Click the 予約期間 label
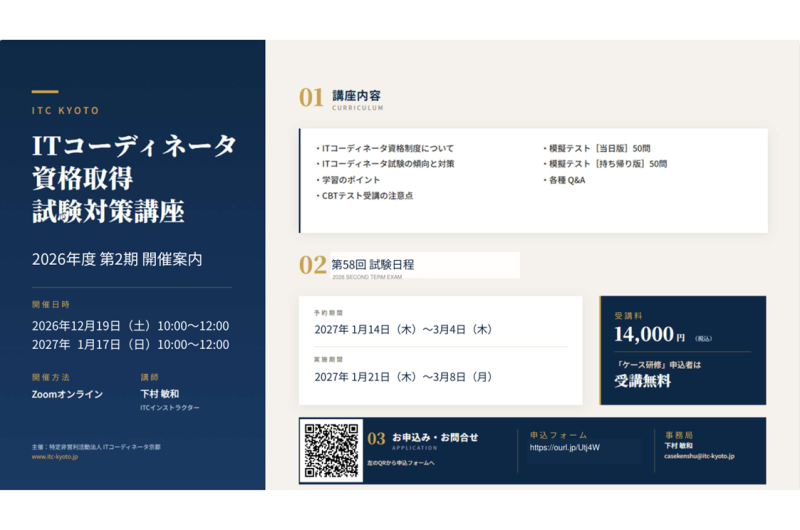The height and width of the screenshot is (530, 800). click(329, 313)
